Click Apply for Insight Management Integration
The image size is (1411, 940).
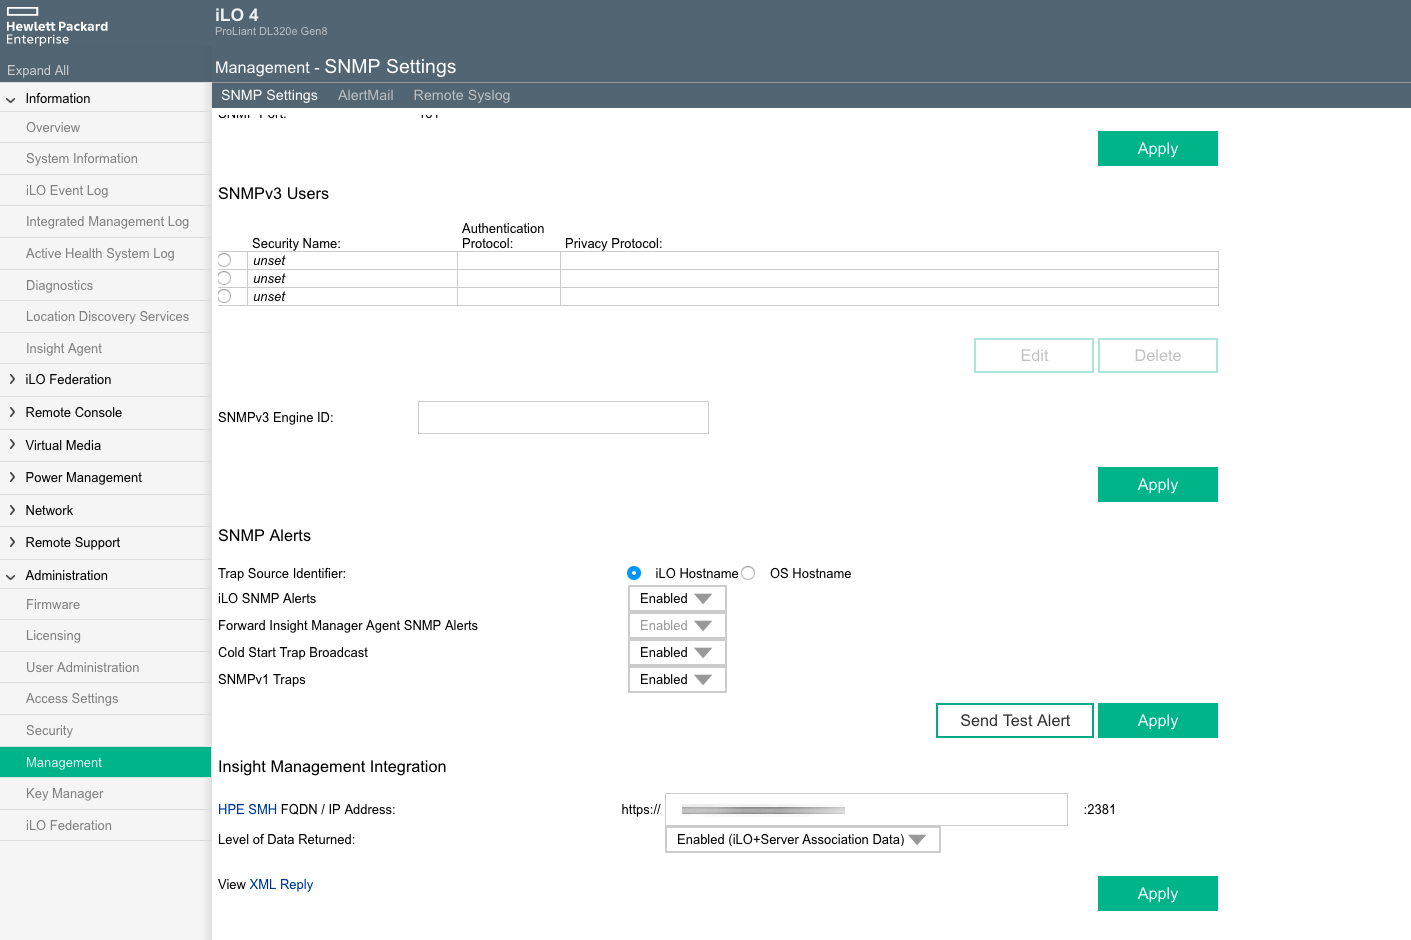coord(1158,893)
